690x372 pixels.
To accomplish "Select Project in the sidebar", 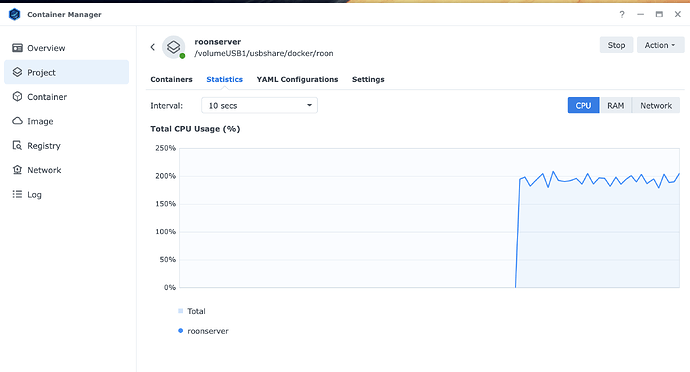I will [66, 72].
